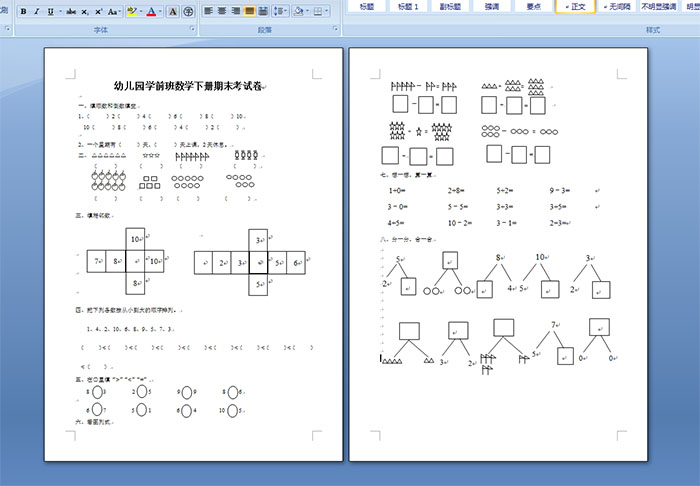The height and width of the screenshot is (486, 700).
Task: Apply underline to text
Action: pos(50,12)
